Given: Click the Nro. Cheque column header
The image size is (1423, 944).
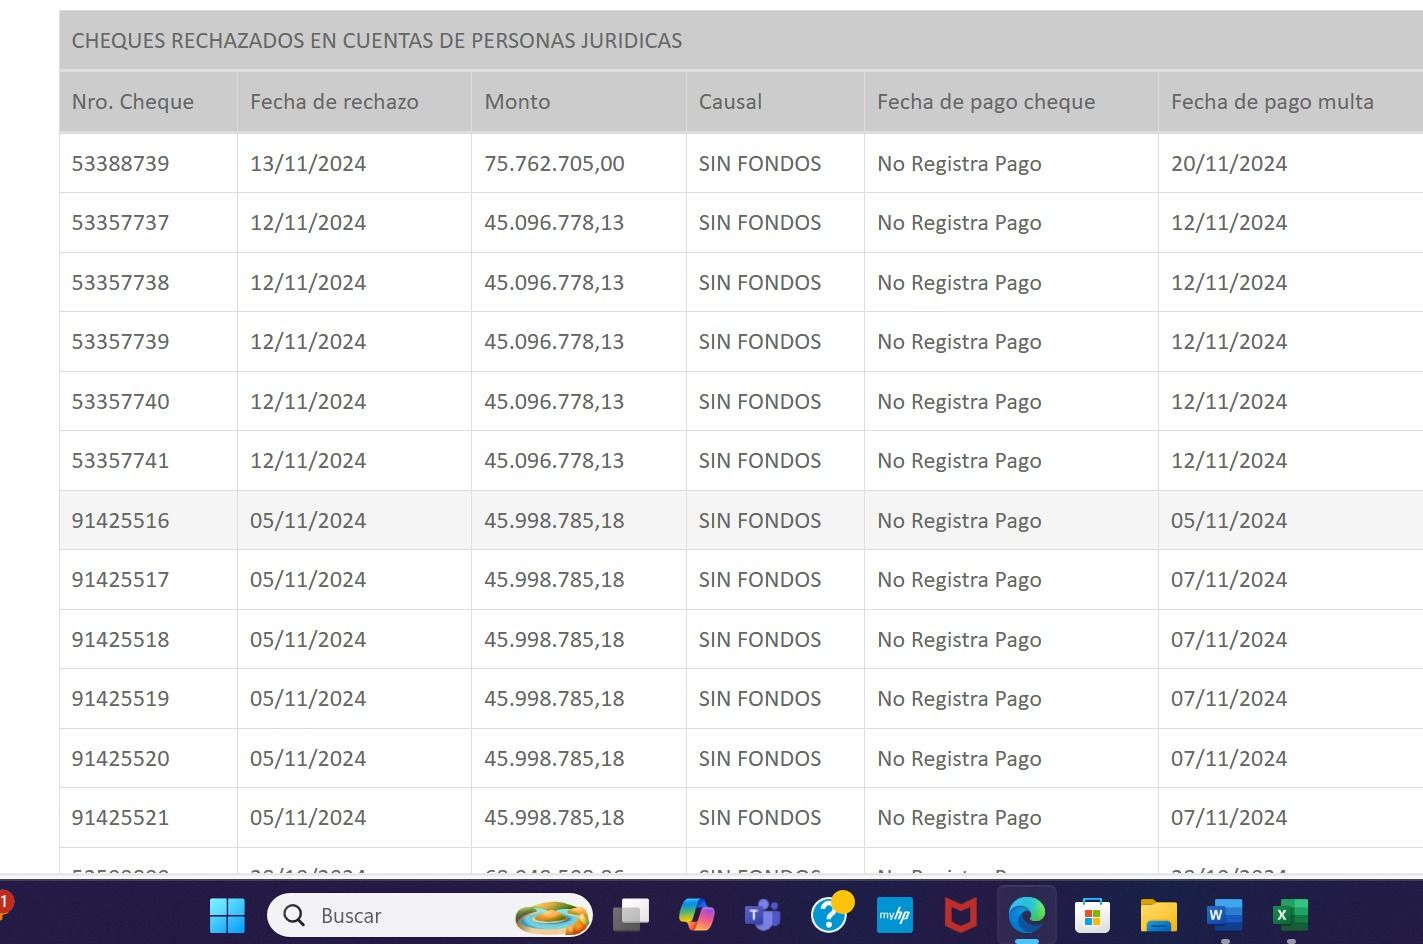Looking at the screenshot, I should pos(133,101).
